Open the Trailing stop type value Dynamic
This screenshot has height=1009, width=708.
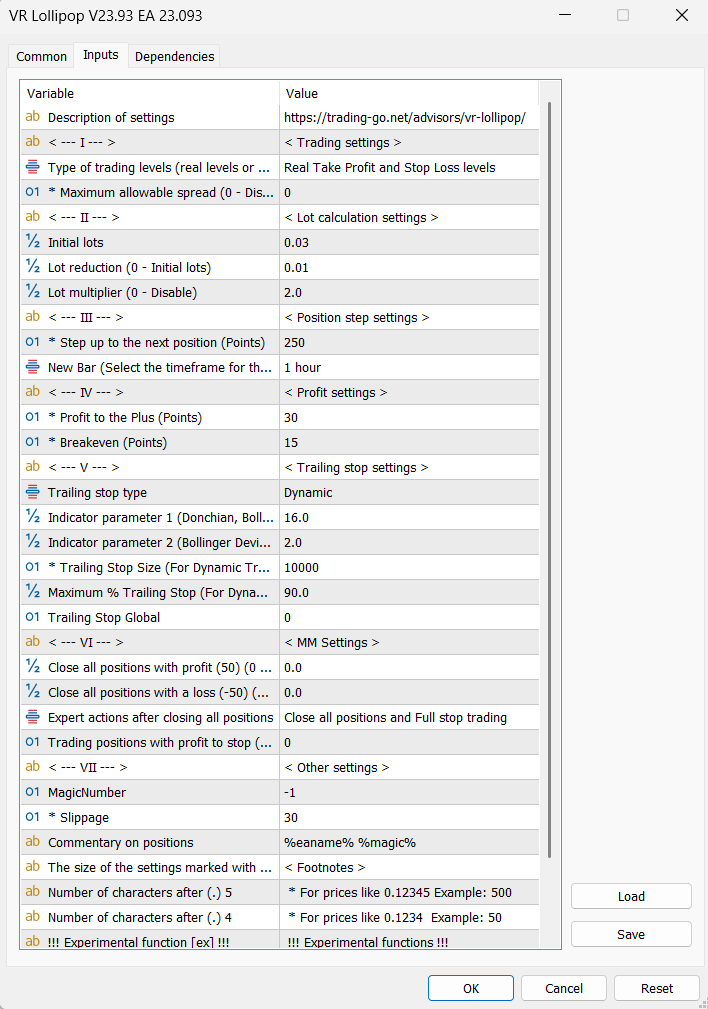(x=408, y=492)
